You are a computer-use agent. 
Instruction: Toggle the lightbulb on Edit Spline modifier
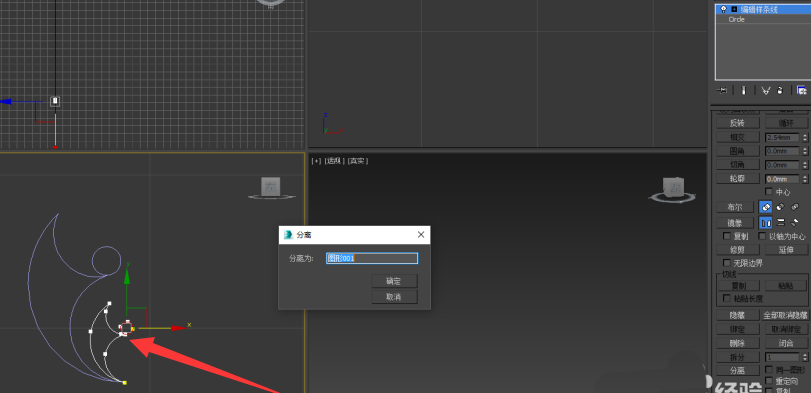point(723,9)
